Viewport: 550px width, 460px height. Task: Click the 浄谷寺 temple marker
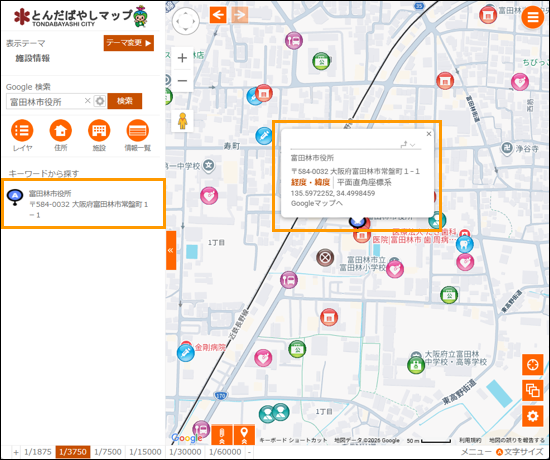[x=507, y=148]
